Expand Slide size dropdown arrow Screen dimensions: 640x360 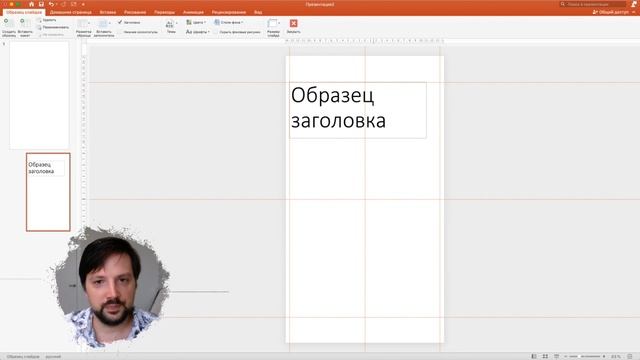(279, 23)
